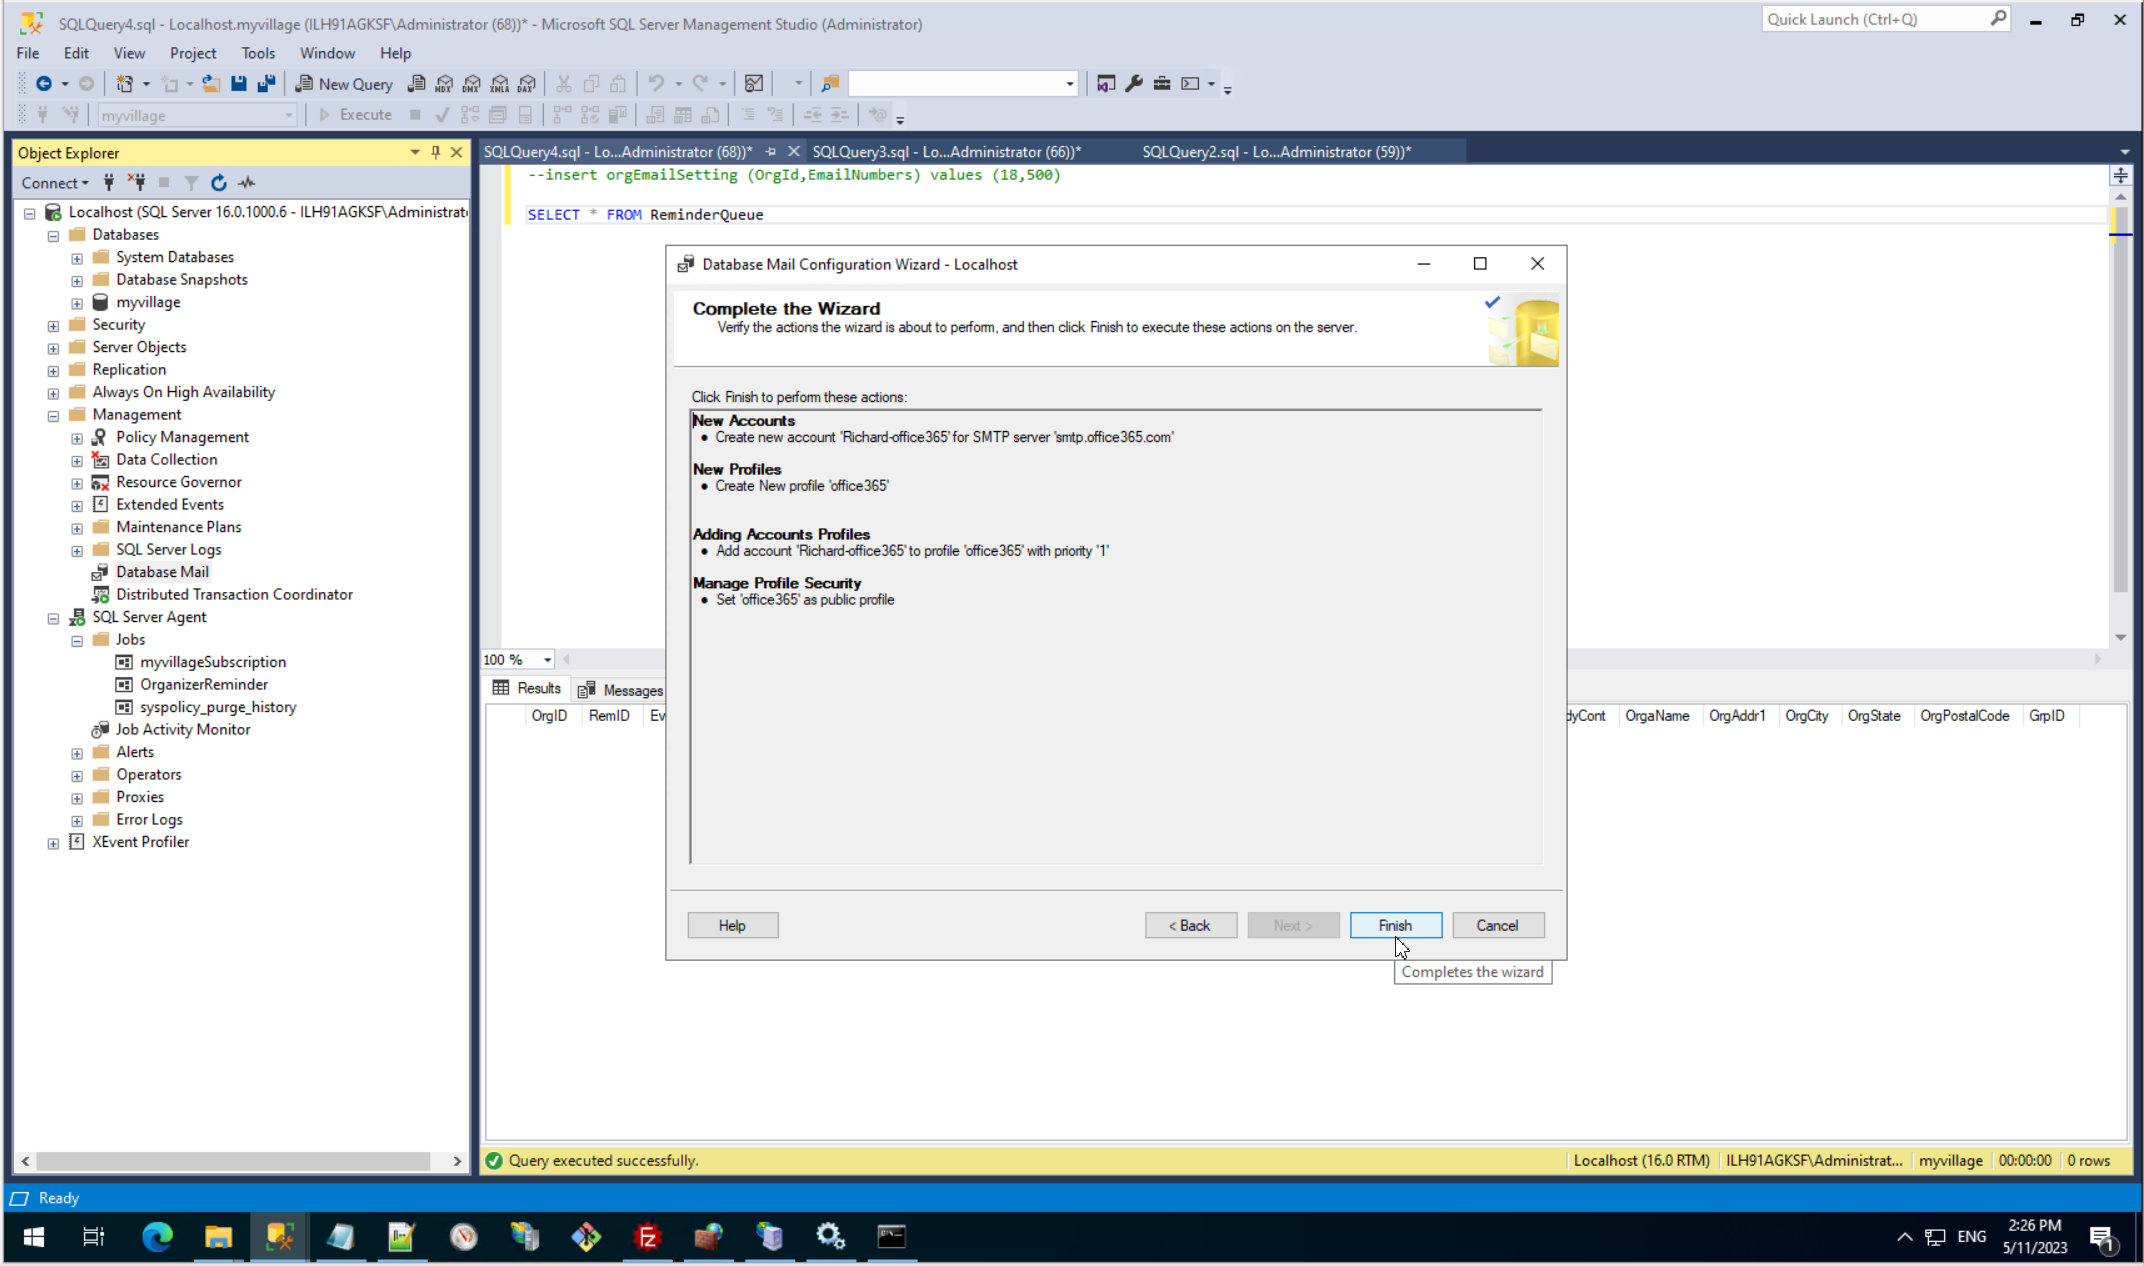
Task: Go back with the Back button
Action: (1190, 925)
